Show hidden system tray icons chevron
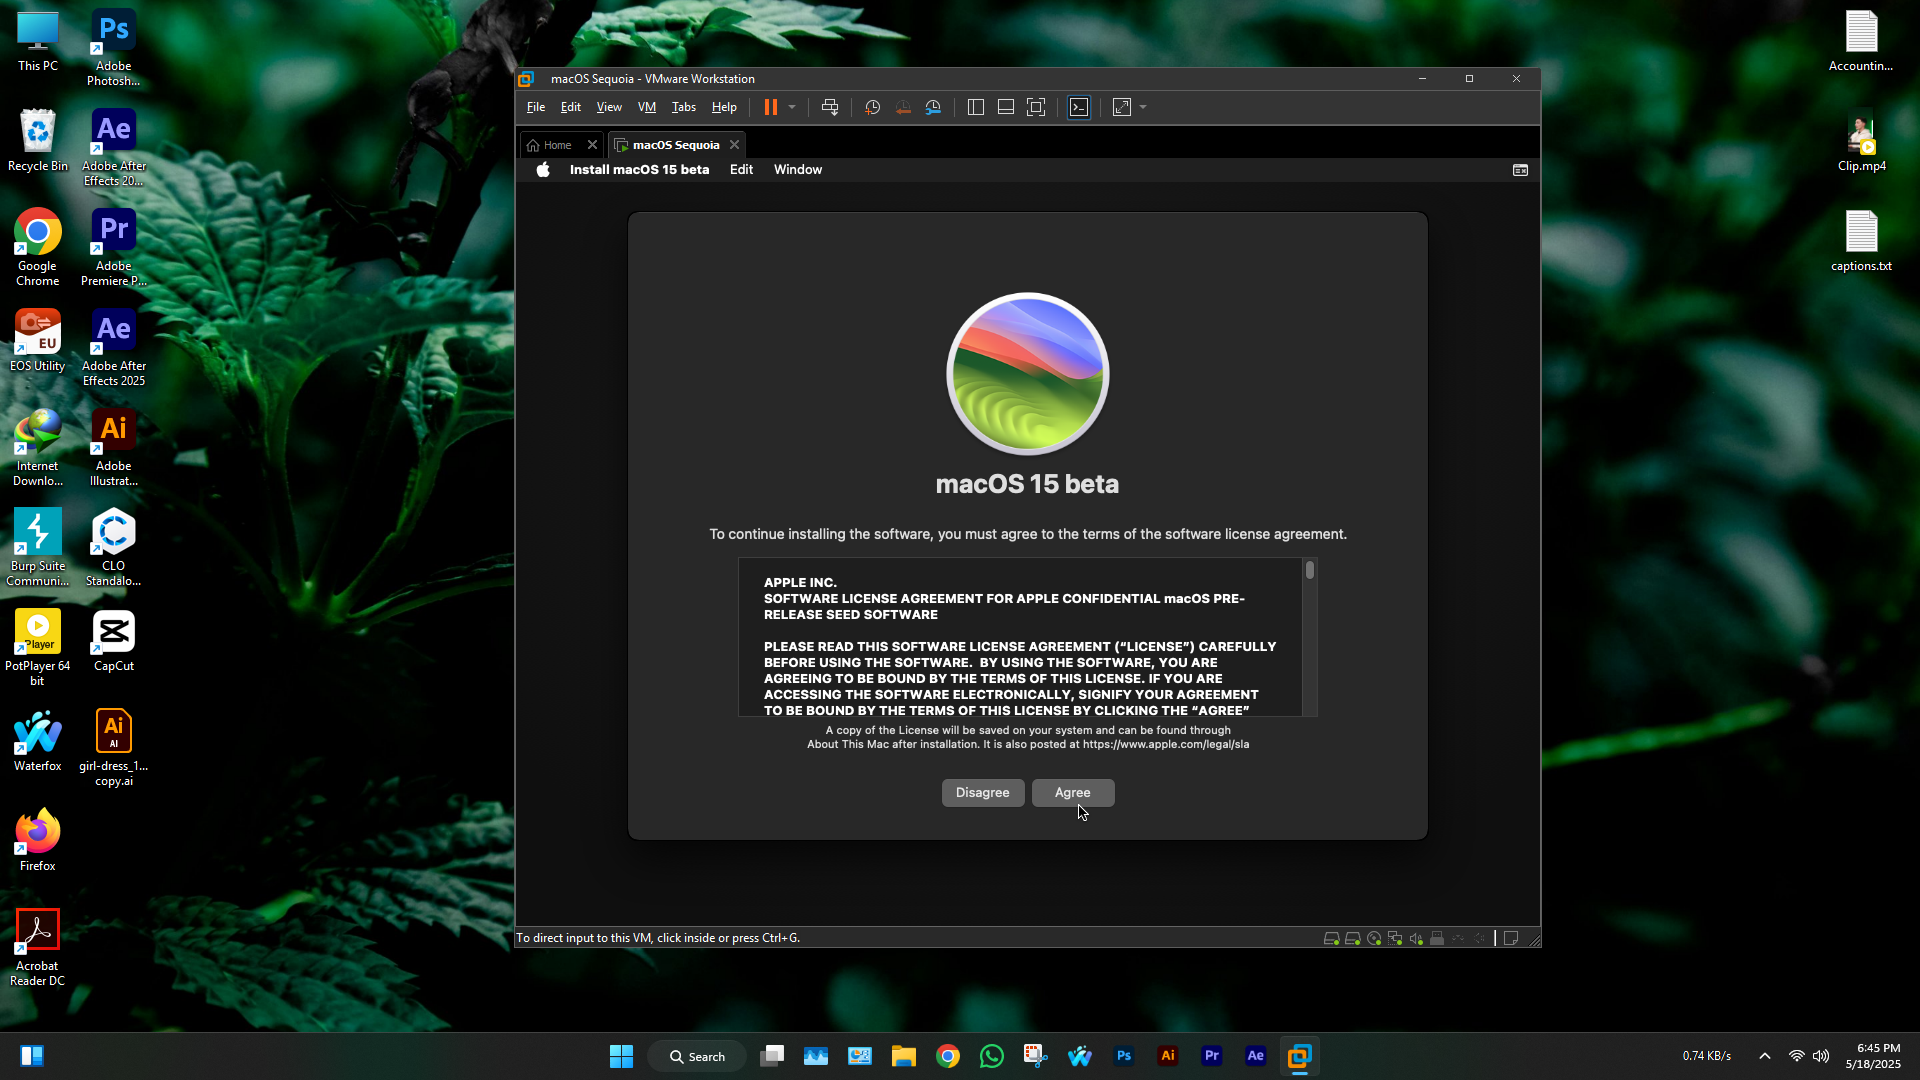The width and height of the screenshot is (1920, 1080). point(1765,1056)
